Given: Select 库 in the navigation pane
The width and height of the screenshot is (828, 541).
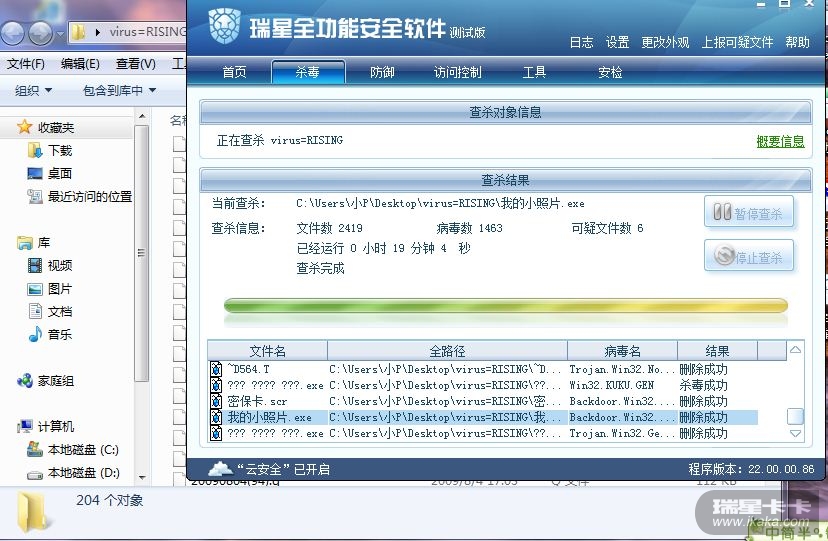Looking at the screenshot, I should tap(43, 242).
